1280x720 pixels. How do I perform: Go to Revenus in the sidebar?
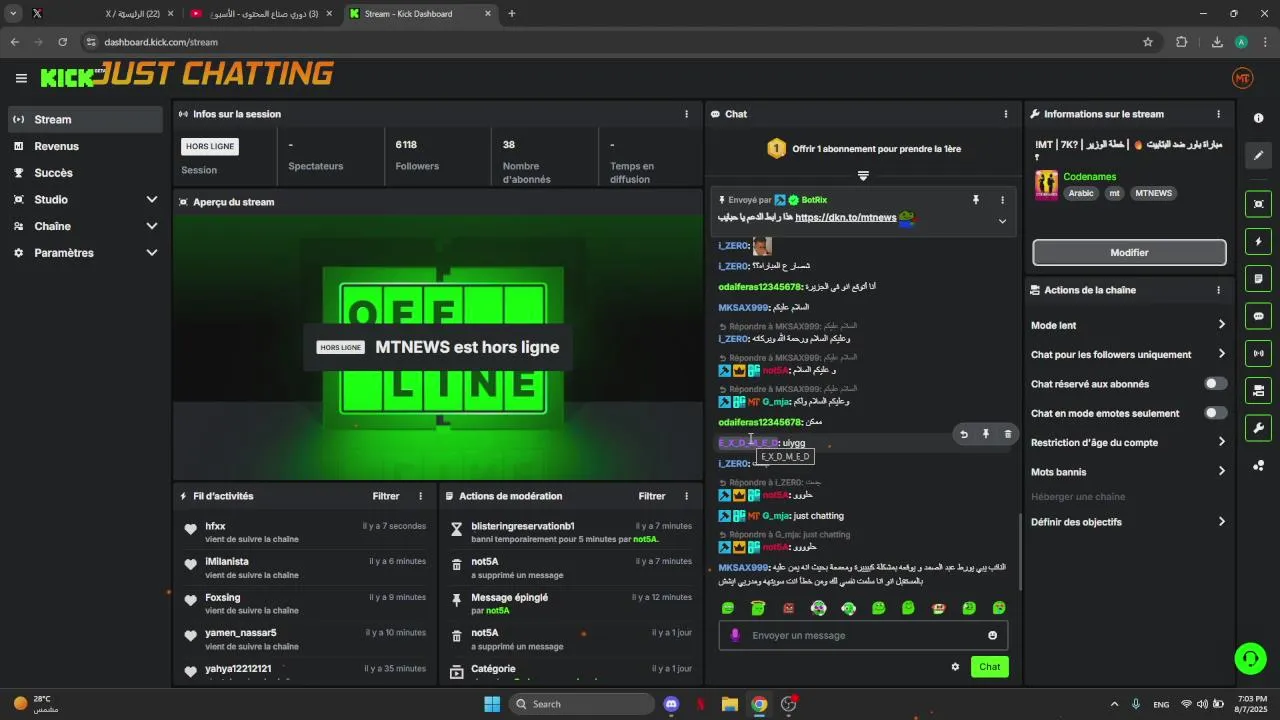tap(84, 146)
